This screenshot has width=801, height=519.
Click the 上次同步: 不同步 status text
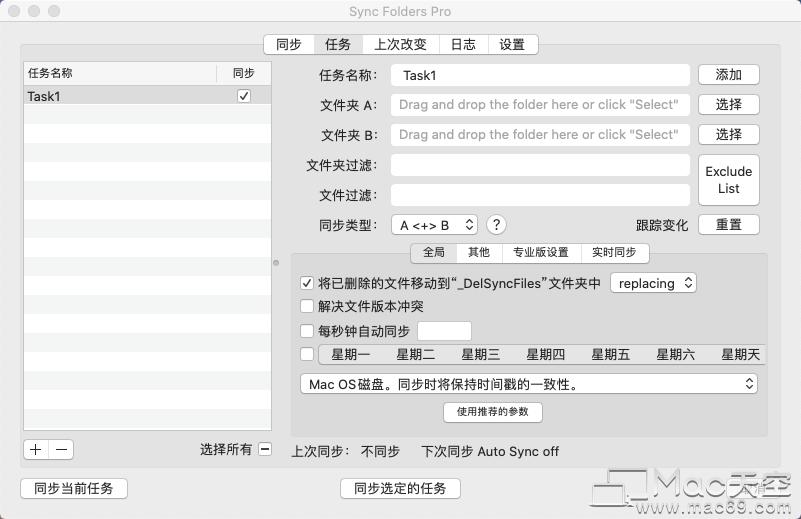click(346, 452)
